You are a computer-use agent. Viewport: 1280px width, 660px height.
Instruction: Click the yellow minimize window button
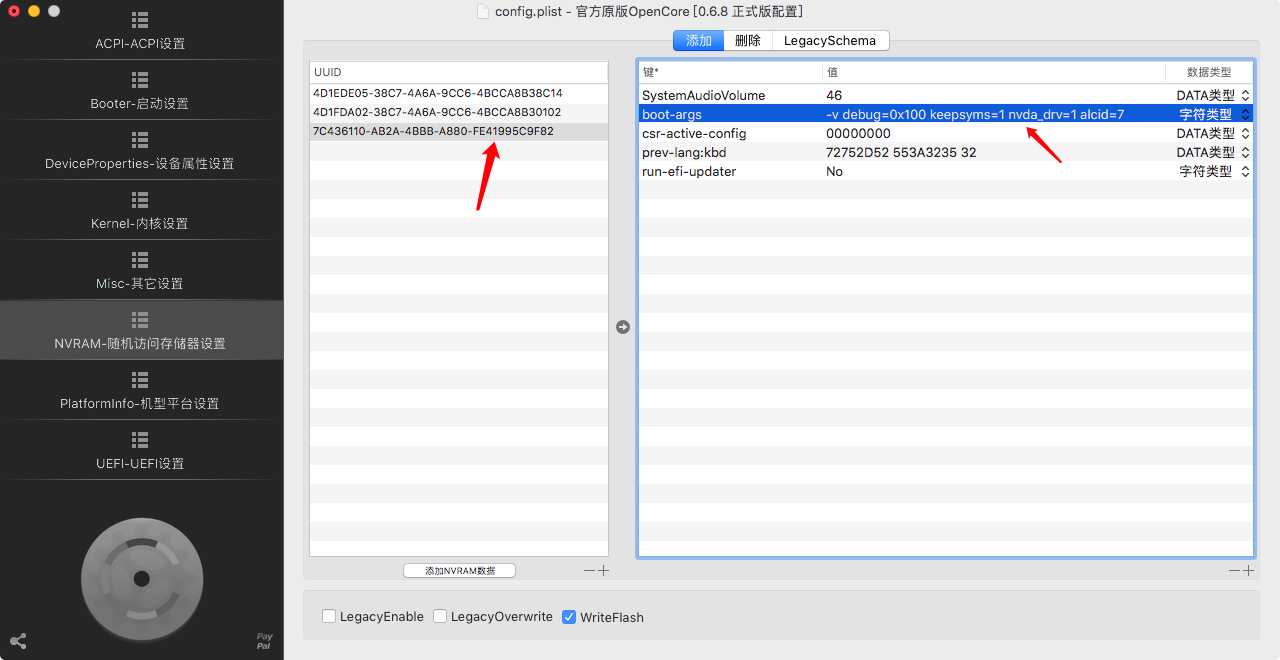click(x=34, y=11)
